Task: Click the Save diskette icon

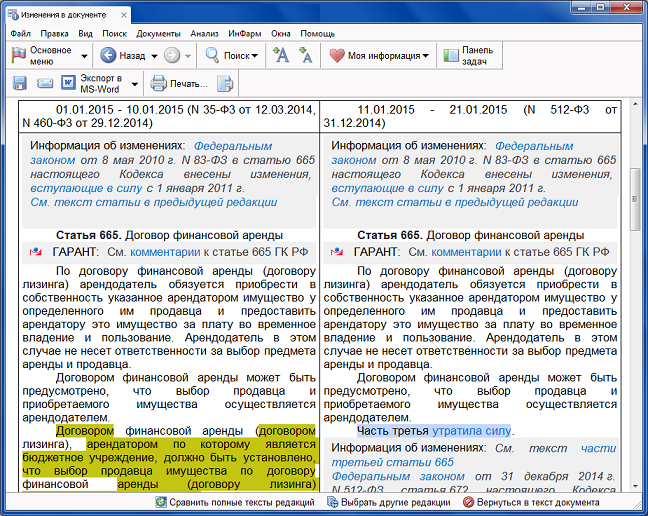Action: pos(20,83)
